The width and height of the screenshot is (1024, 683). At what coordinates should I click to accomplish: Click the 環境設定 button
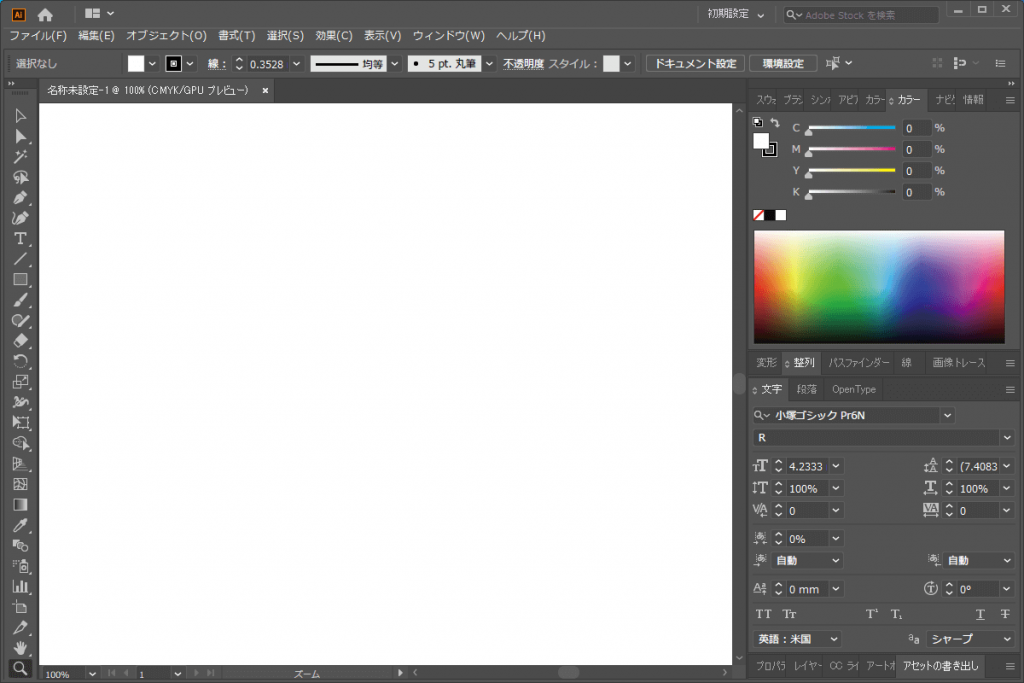pyautogui.click(x=783, y=63)
